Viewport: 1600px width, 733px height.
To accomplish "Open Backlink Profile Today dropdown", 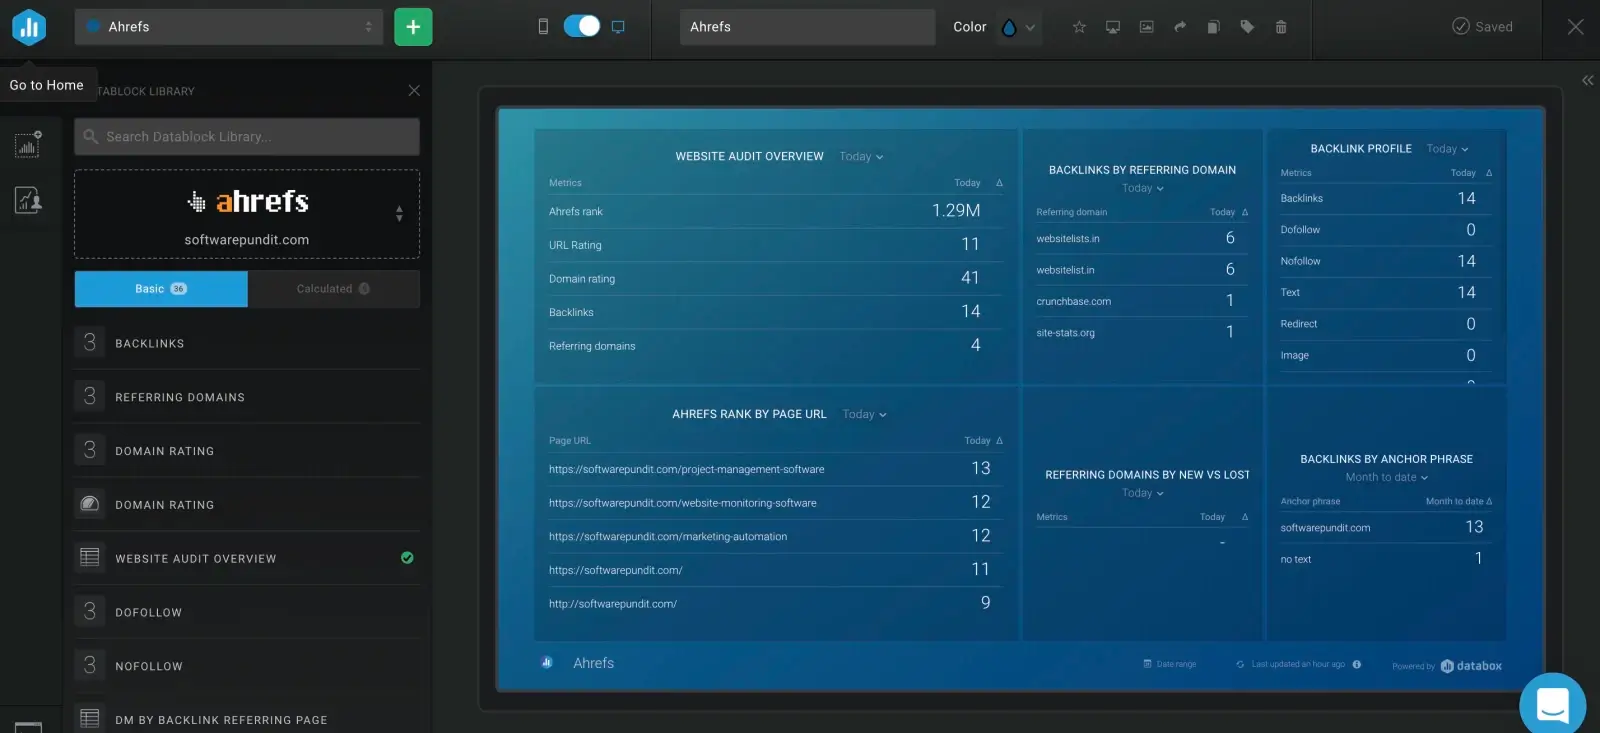I will coord(1447,149).
